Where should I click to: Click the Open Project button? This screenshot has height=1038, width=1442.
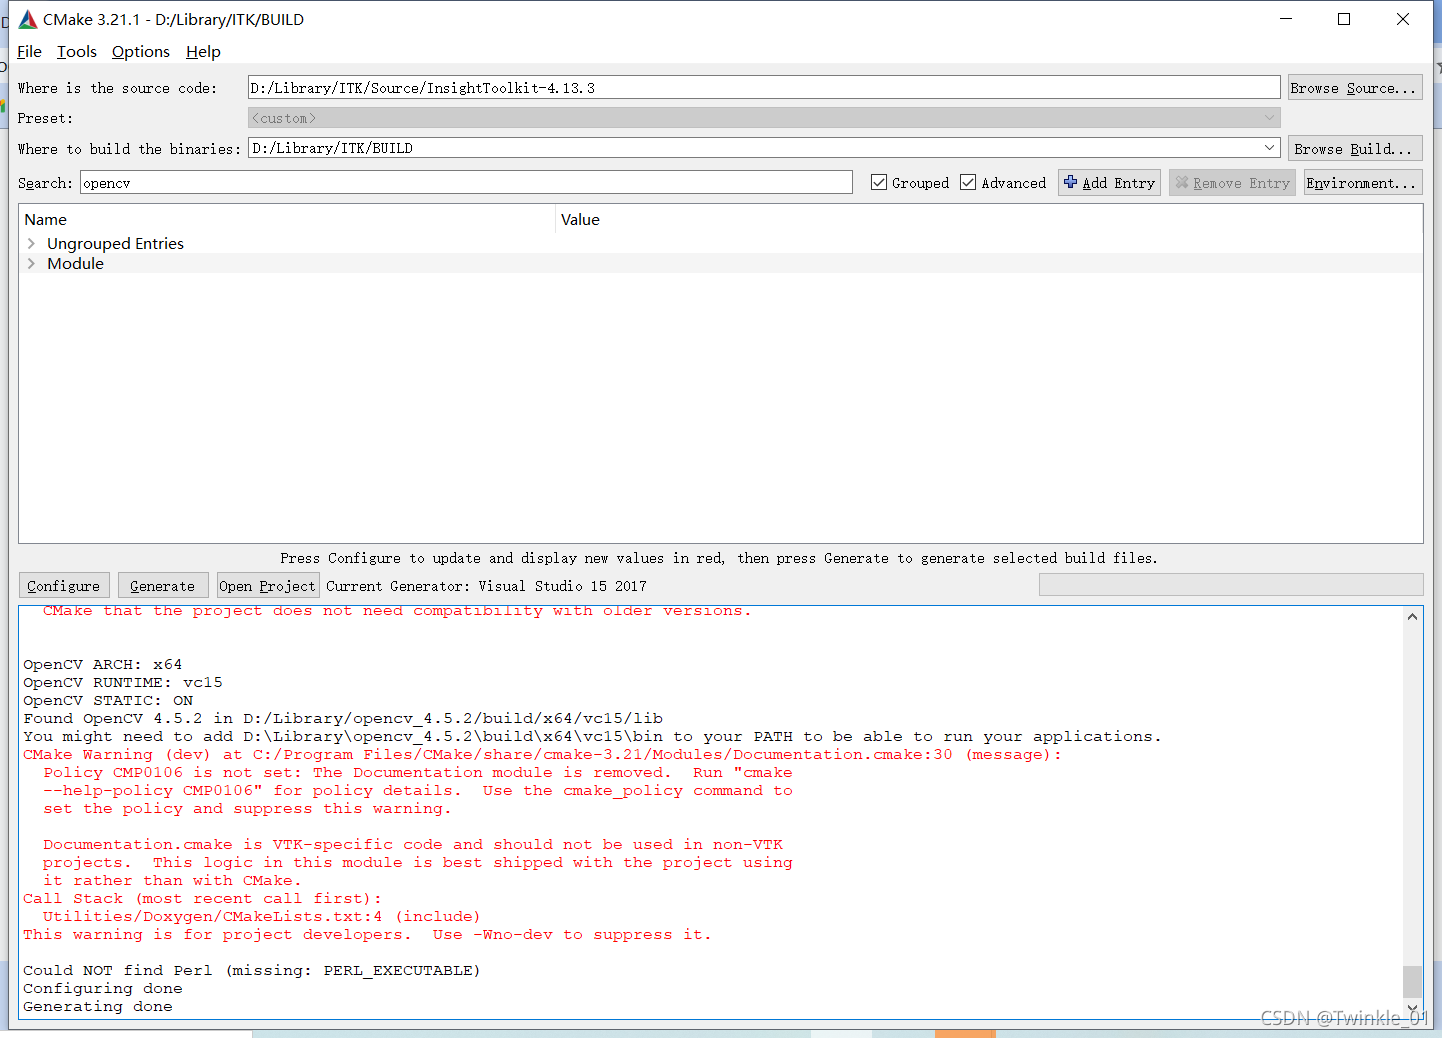268,586
